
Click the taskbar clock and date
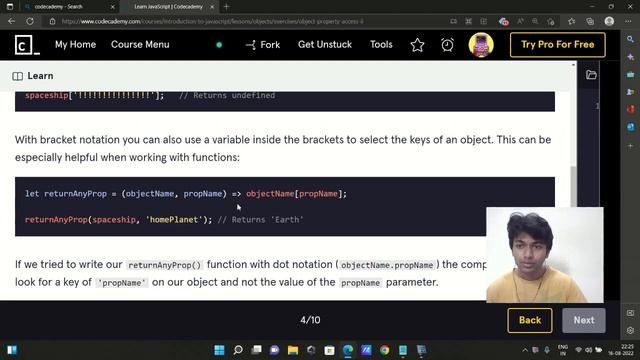pos(620,350)
